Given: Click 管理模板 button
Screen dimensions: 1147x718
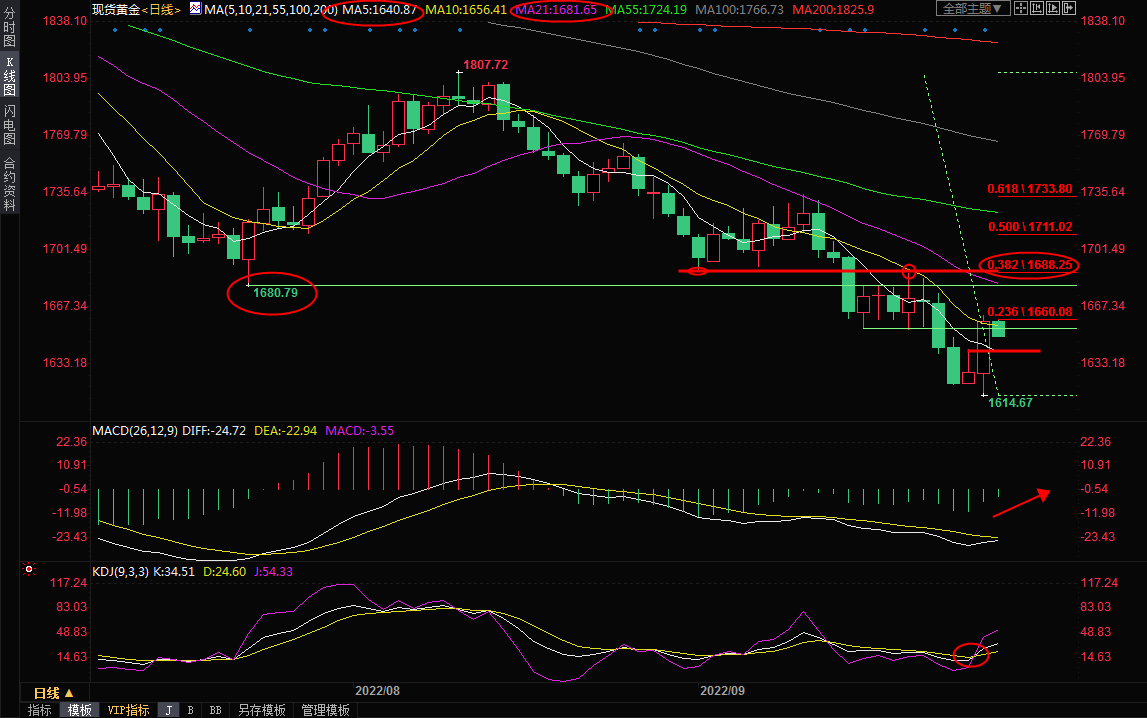Looking at the screenshot, I should 326,710.
